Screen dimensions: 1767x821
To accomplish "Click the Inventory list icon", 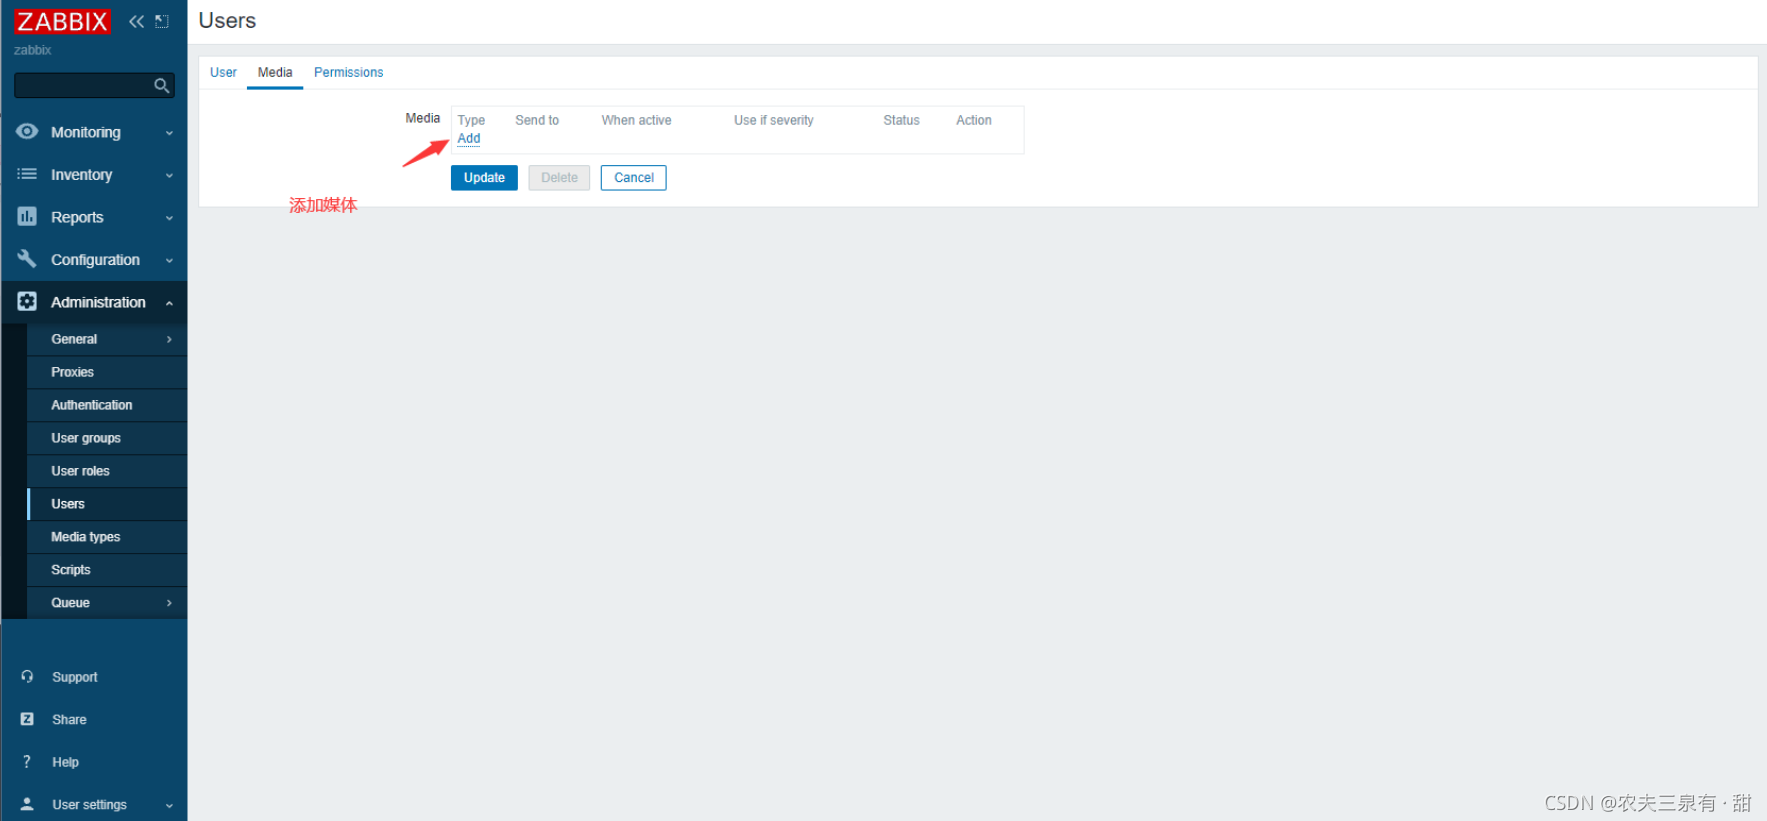I will pos(27,174).
